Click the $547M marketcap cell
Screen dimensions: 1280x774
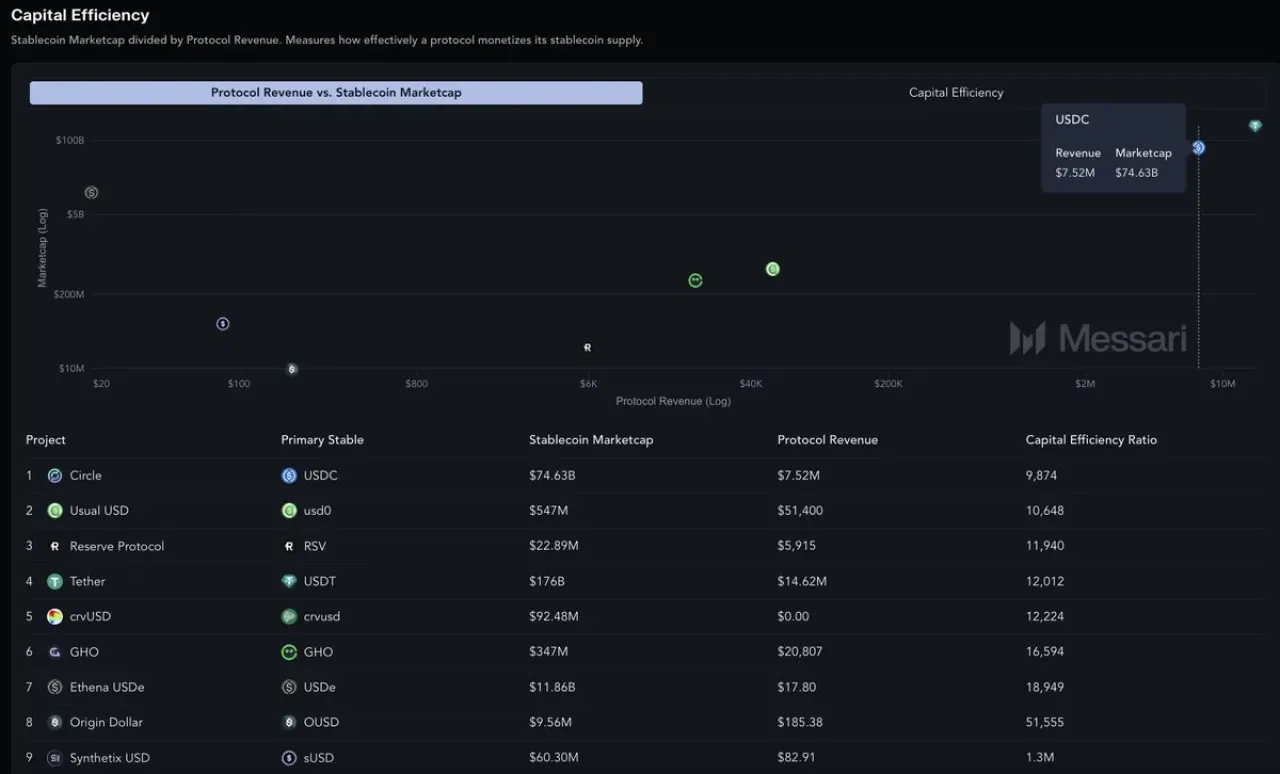coord(548,511)
